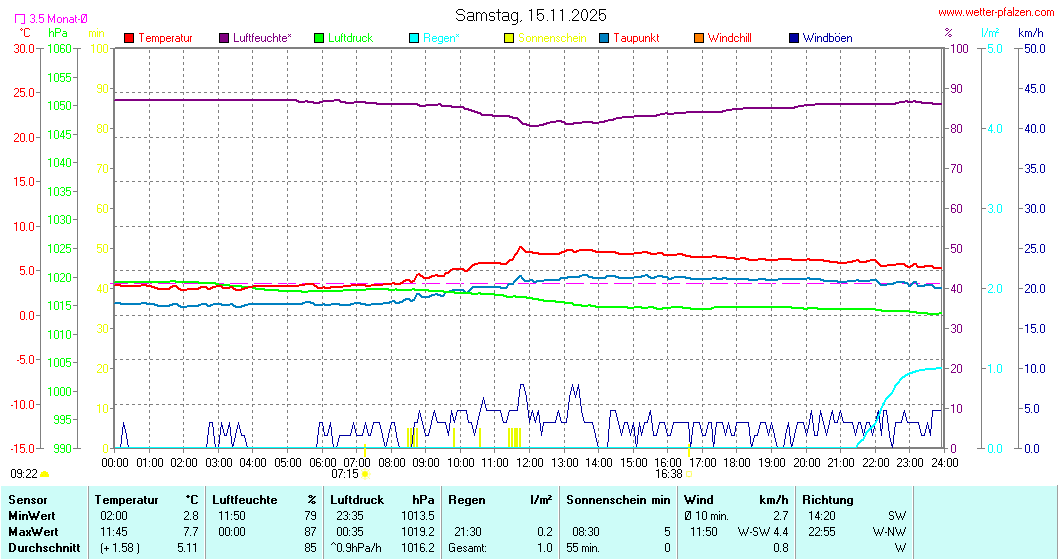Select the Samstag, 15.11.2025 date title
1058x559 pixels.
(530, 15)
